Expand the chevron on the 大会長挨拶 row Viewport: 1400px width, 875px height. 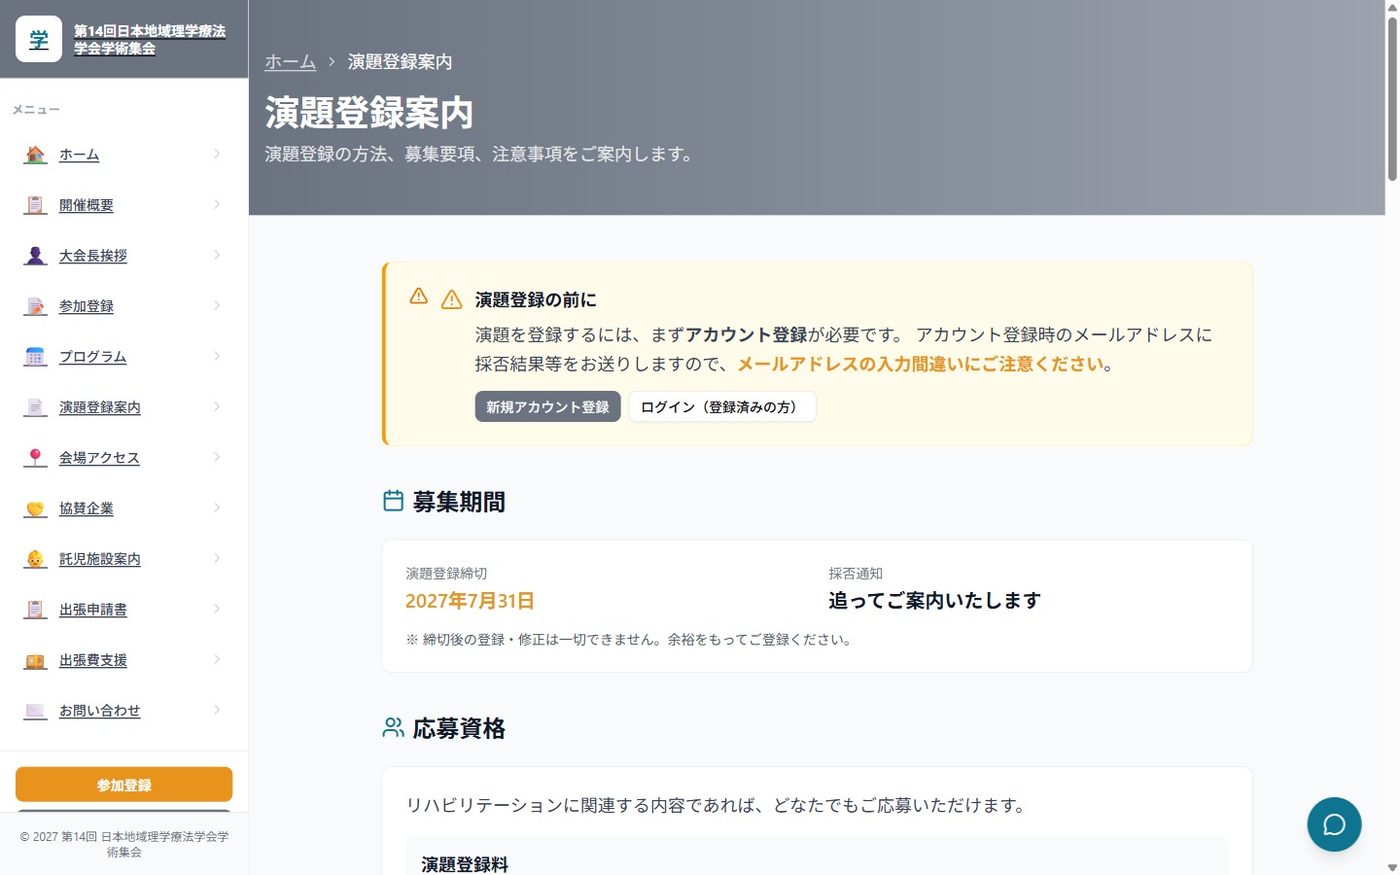click(x=217, y=255)
